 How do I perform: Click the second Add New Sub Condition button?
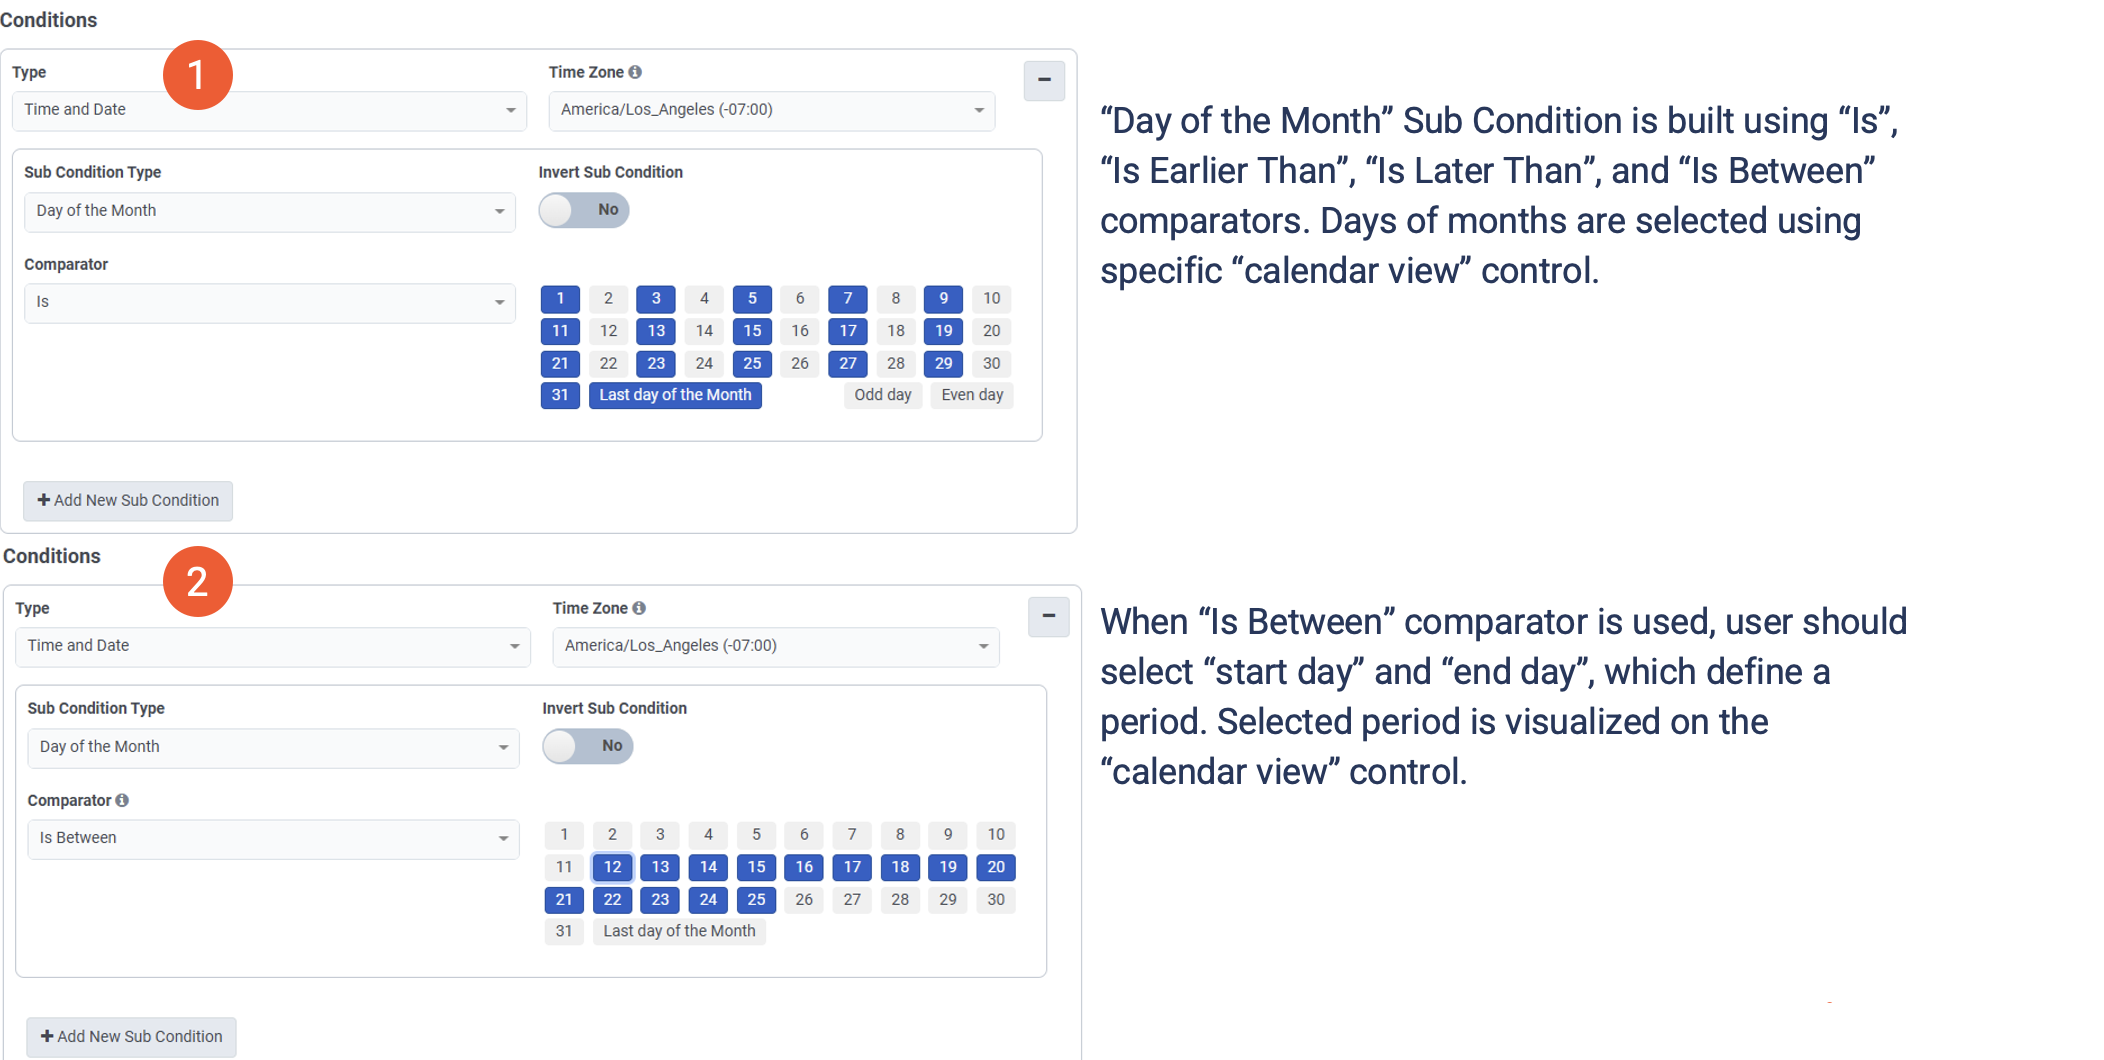[131, 1036]
